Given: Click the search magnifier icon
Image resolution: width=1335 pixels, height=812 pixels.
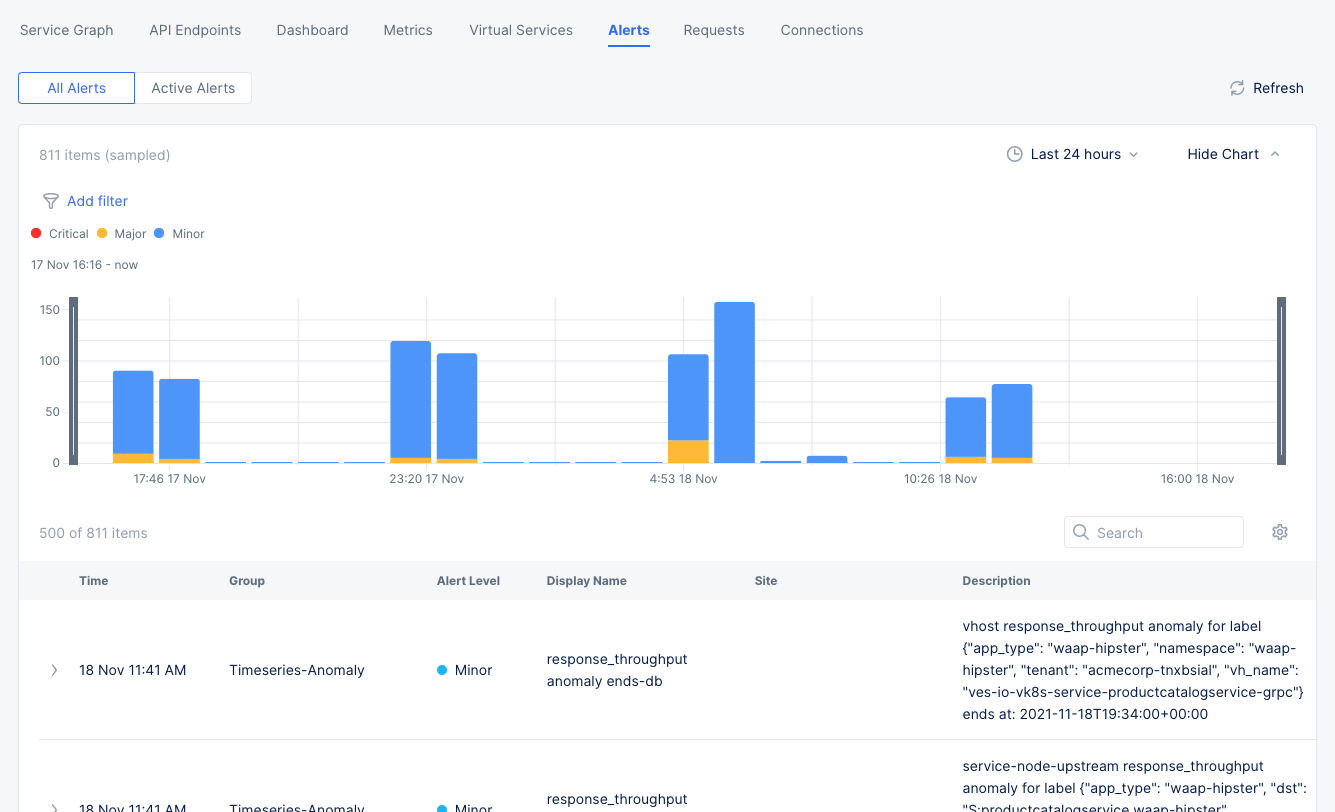Looking at the screenshot, I should pyautogui.click(x=1081, y=532).
